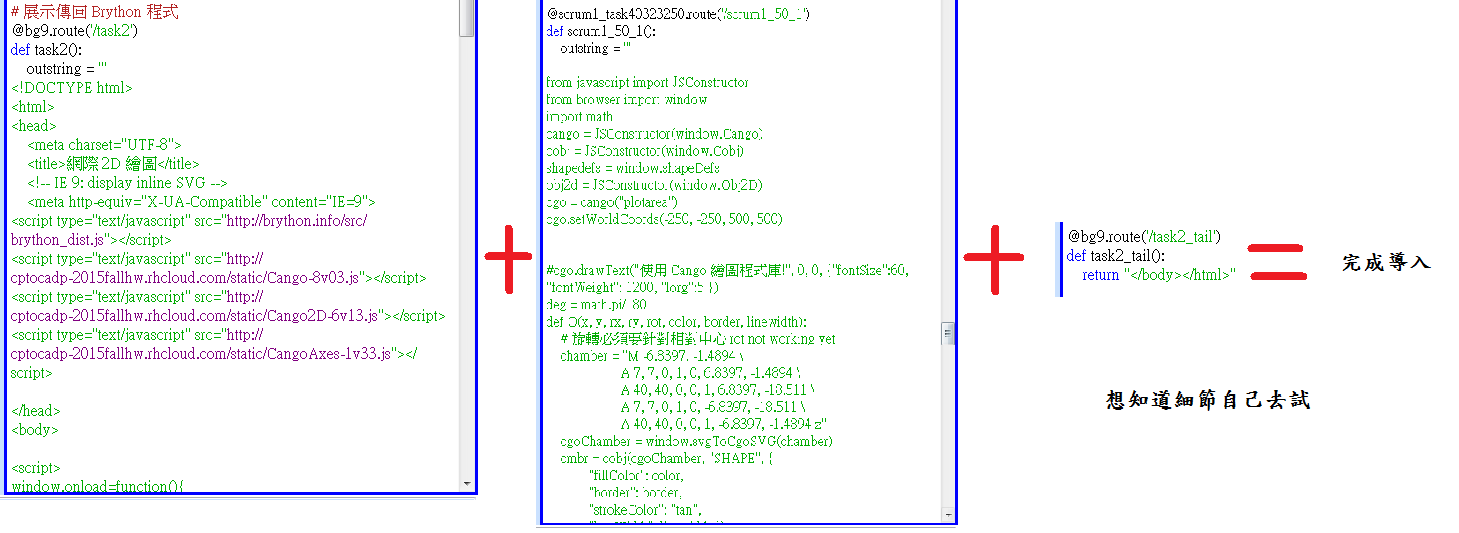Click the '<!-- IE 9: display inline SVG -->' comment

(x=128, y=183)
